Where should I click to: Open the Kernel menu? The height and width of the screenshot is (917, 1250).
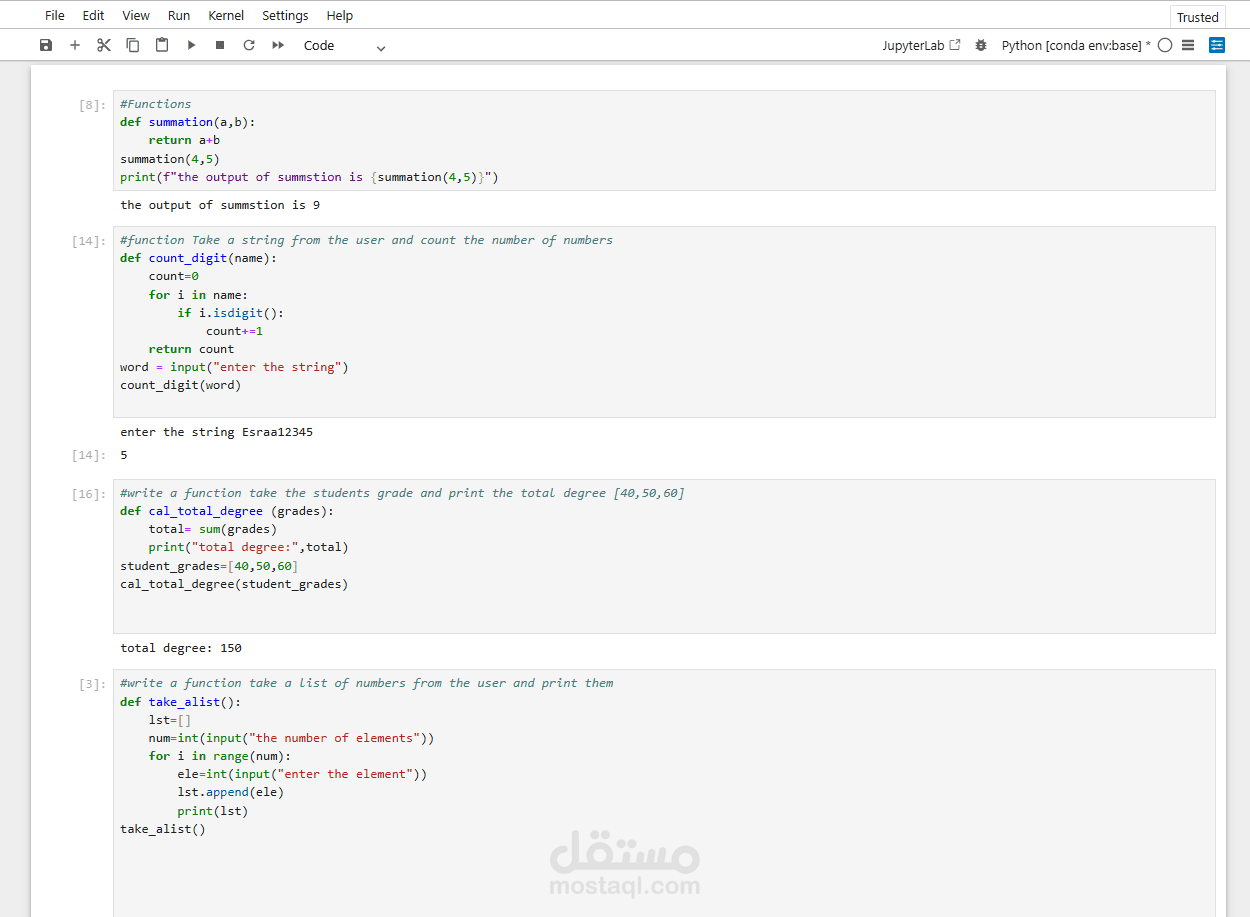tap(226, 15)
